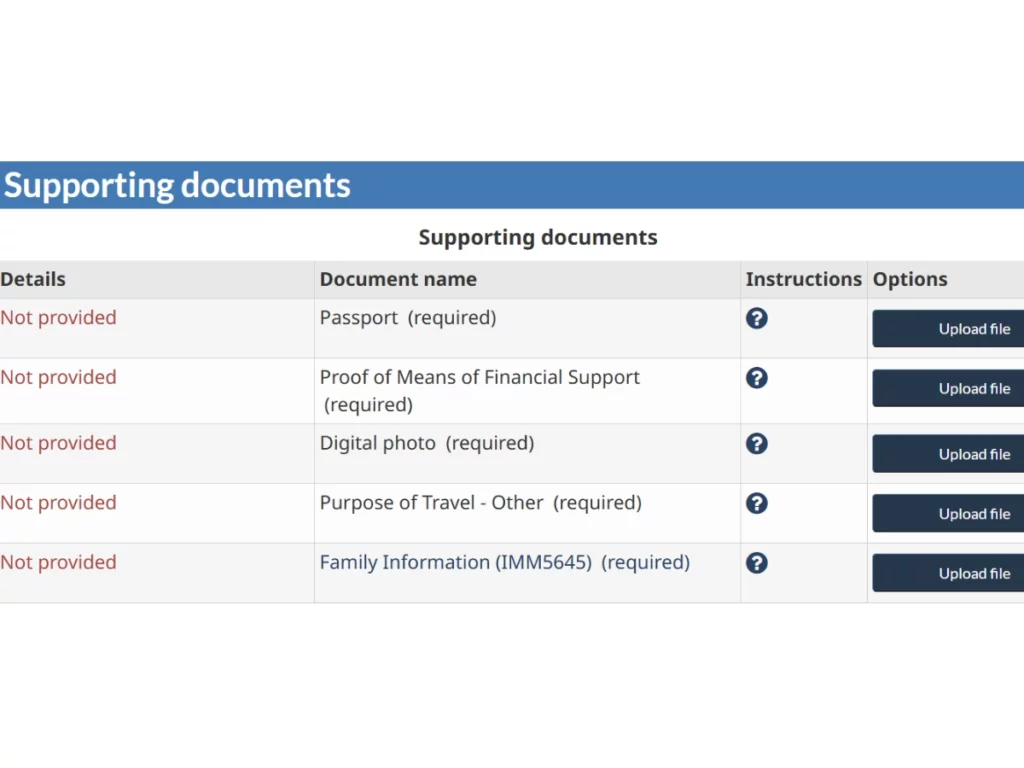Image resolution: width=1024 pixels, height=768 pixels.
Task: Click the Family Information instructions question mark
Action: point(757,563)
